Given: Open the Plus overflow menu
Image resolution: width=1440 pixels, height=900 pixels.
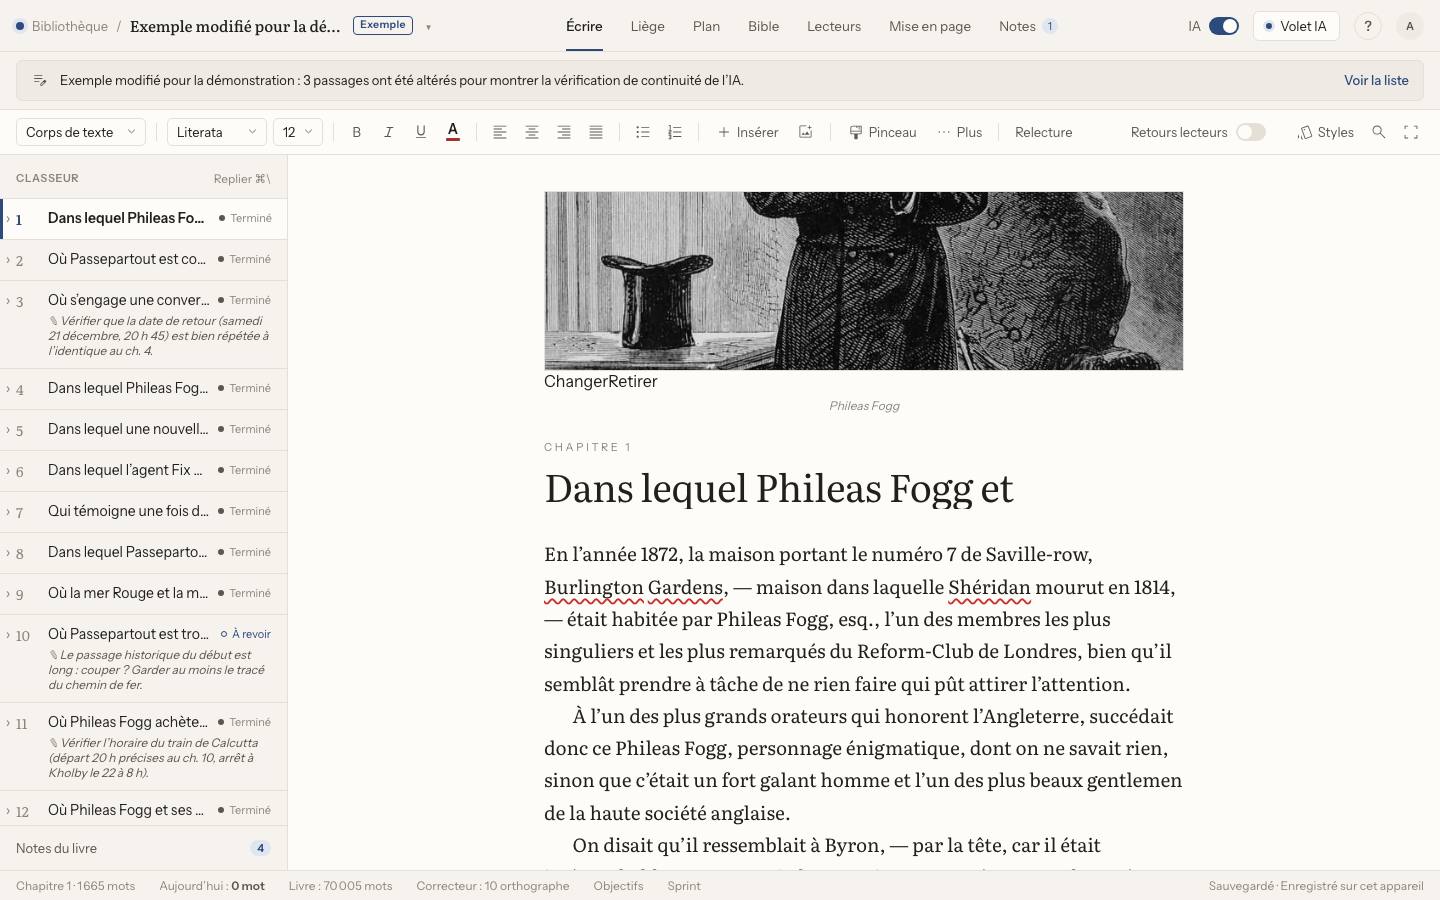Looking at the screenshot, I should (x=960, y=132).
